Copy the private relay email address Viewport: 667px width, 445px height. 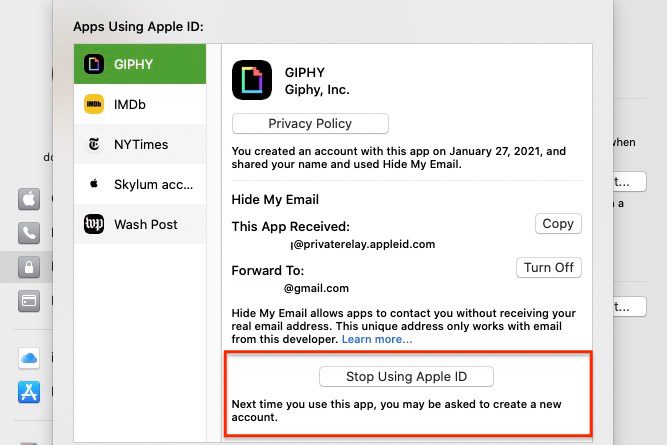tap(558, 224)
